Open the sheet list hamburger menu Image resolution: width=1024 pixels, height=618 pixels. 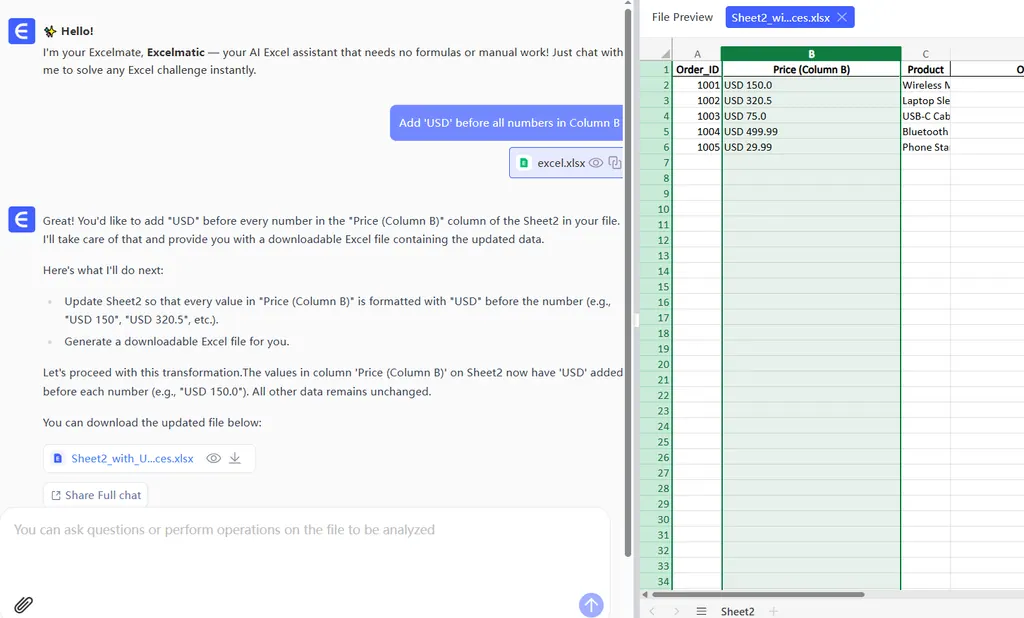coord(701,611)
